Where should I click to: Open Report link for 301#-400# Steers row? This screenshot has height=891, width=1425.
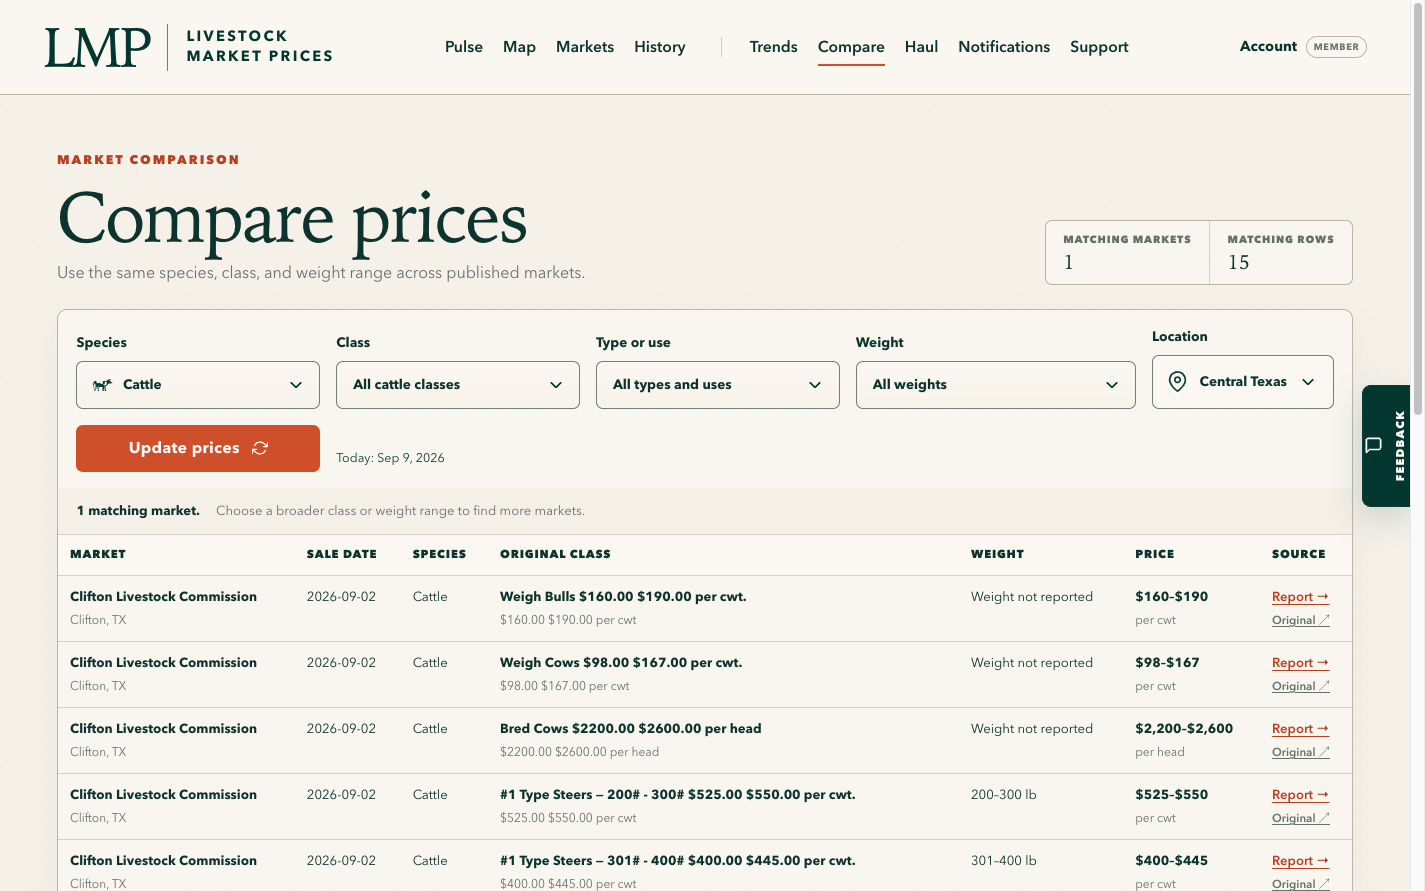click(1300, 861)
